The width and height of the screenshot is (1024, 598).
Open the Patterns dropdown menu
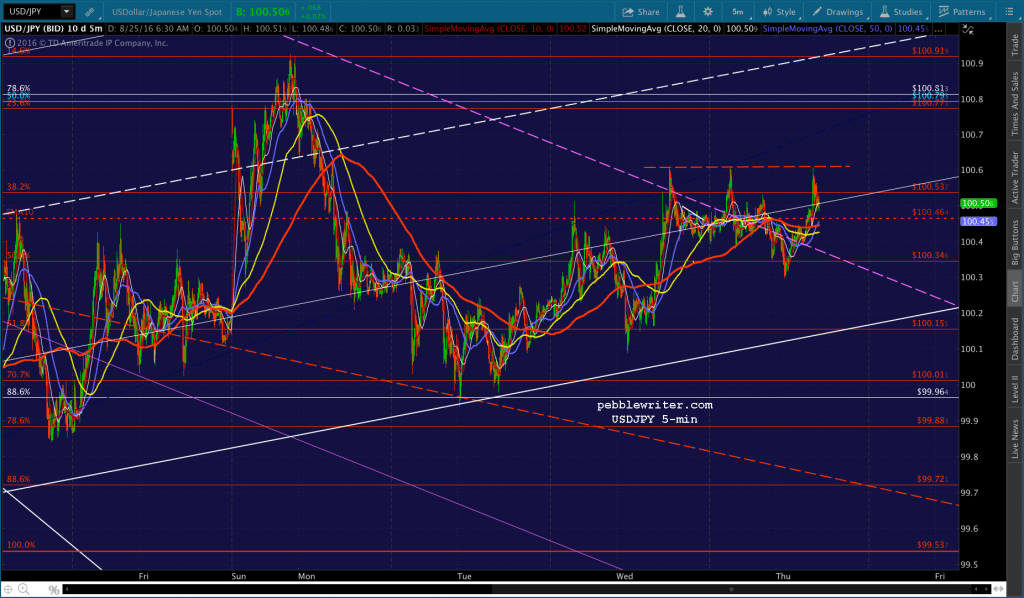(963, 12)
